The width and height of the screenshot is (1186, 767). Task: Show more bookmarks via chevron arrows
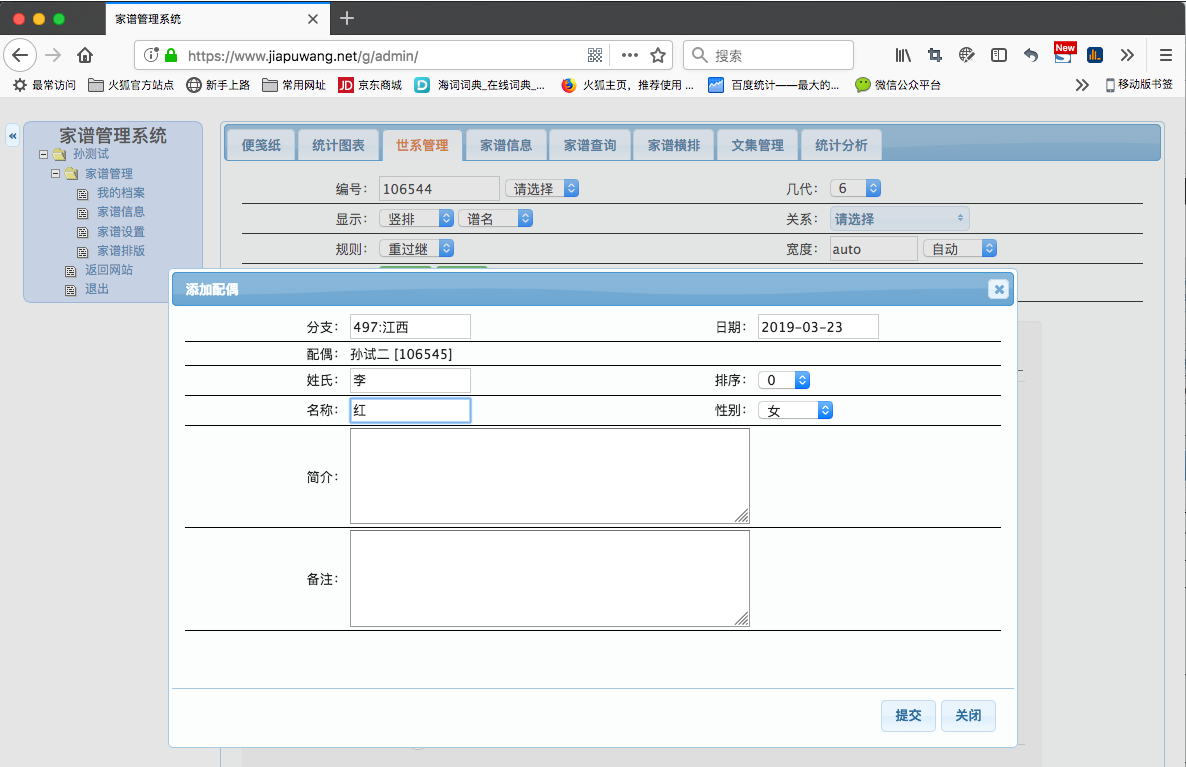tap(1082, 85)
